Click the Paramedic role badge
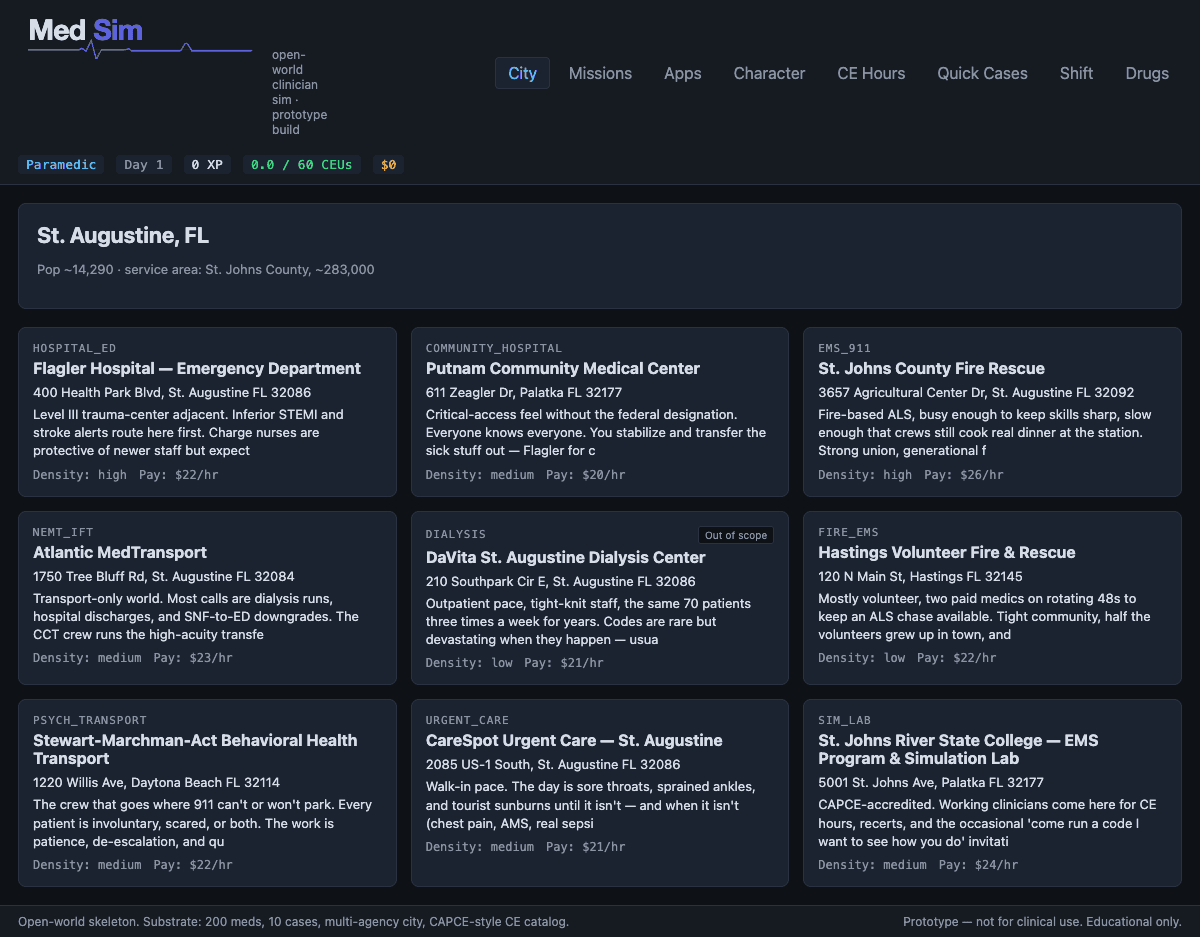The width and height of the screenshot is (1200, 937). (61, 164)
